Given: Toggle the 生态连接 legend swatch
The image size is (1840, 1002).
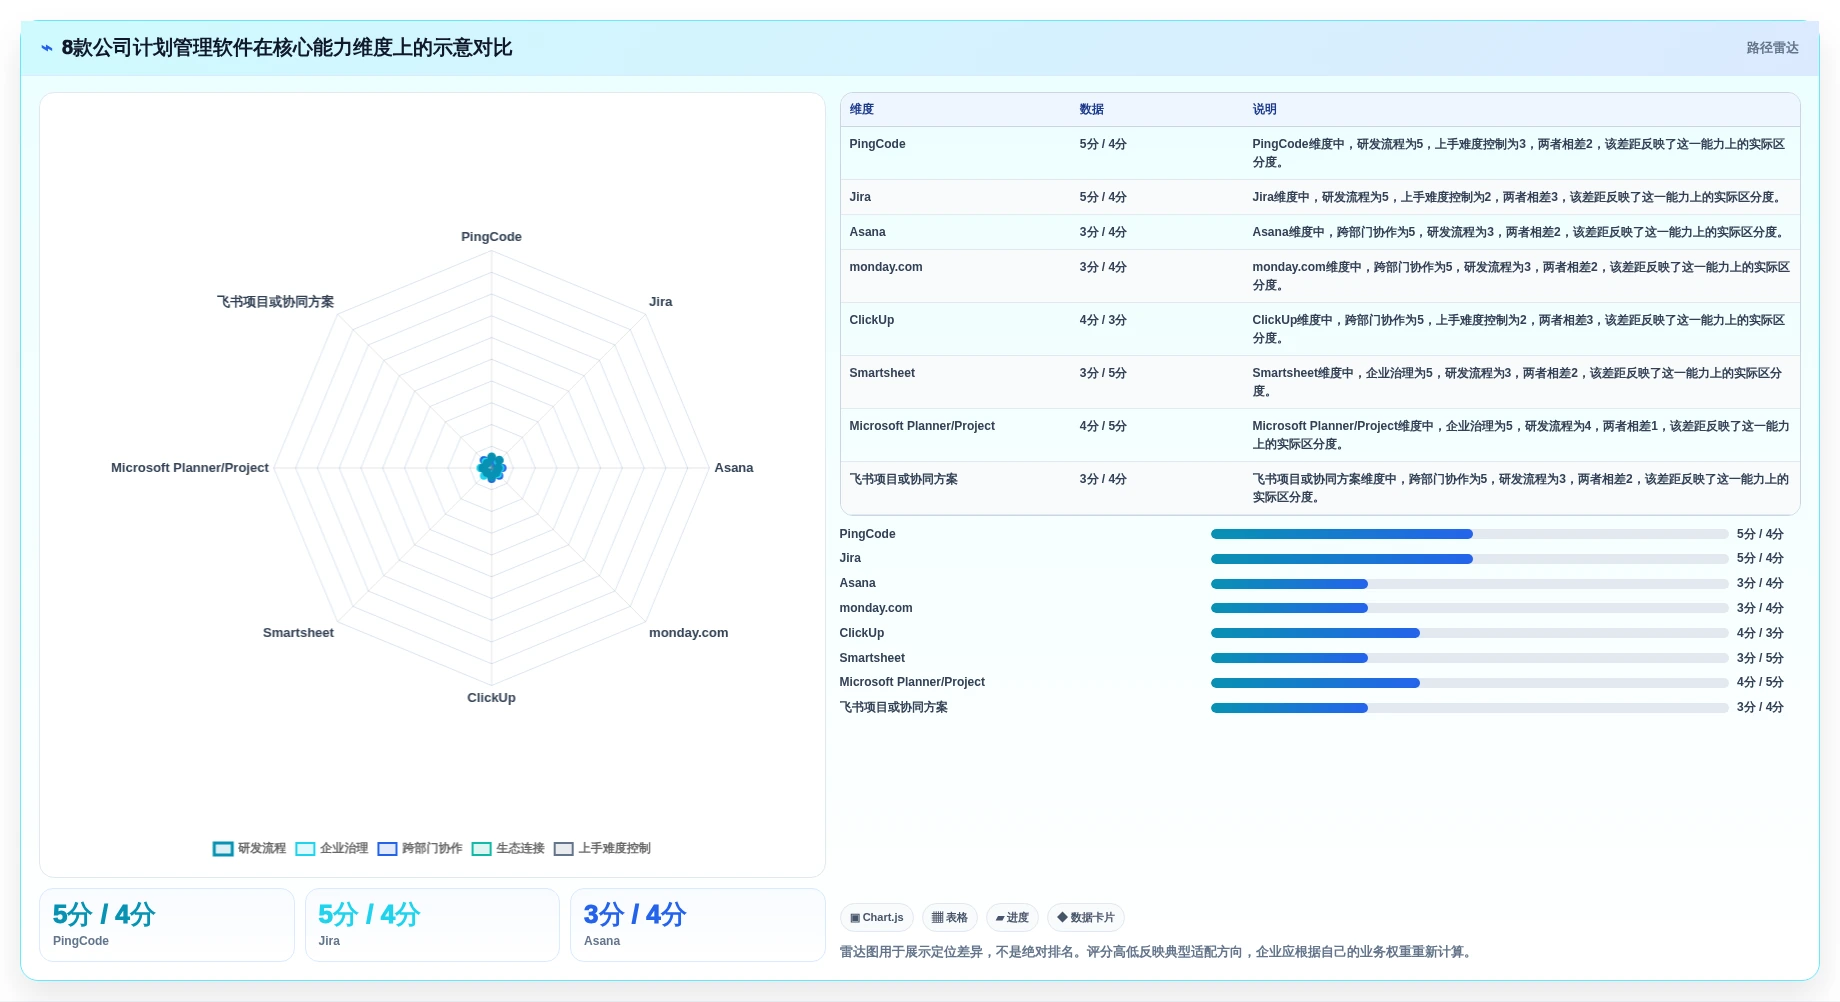Looking at the screenshot, I should [x=481, y=849].
